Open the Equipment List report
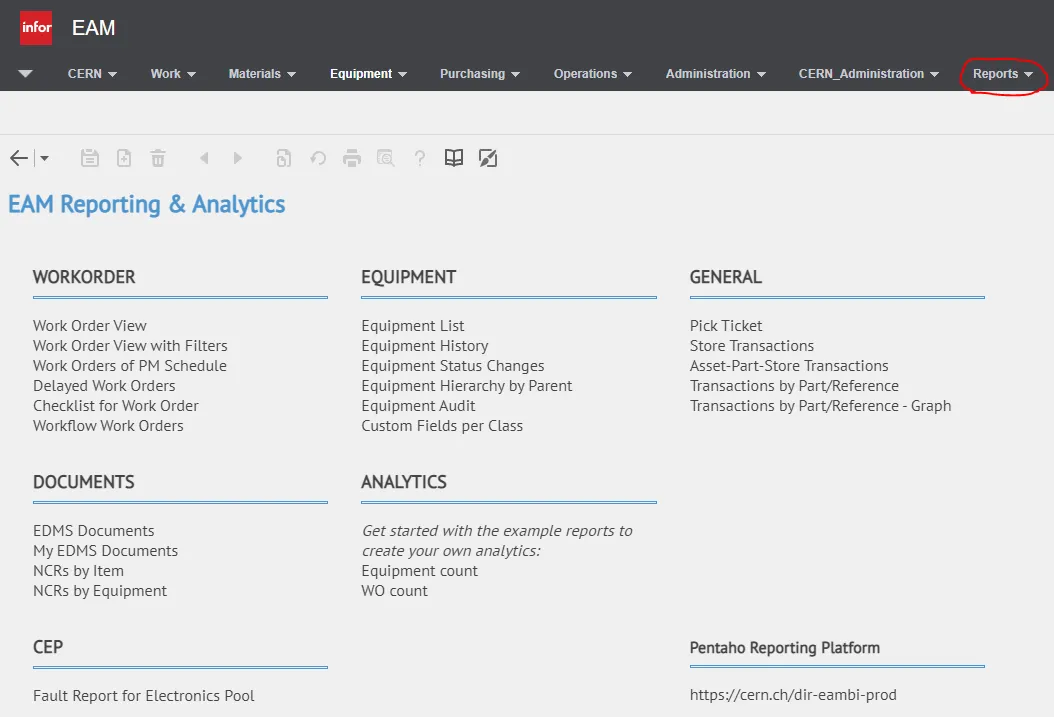 [x=413, y=326]
